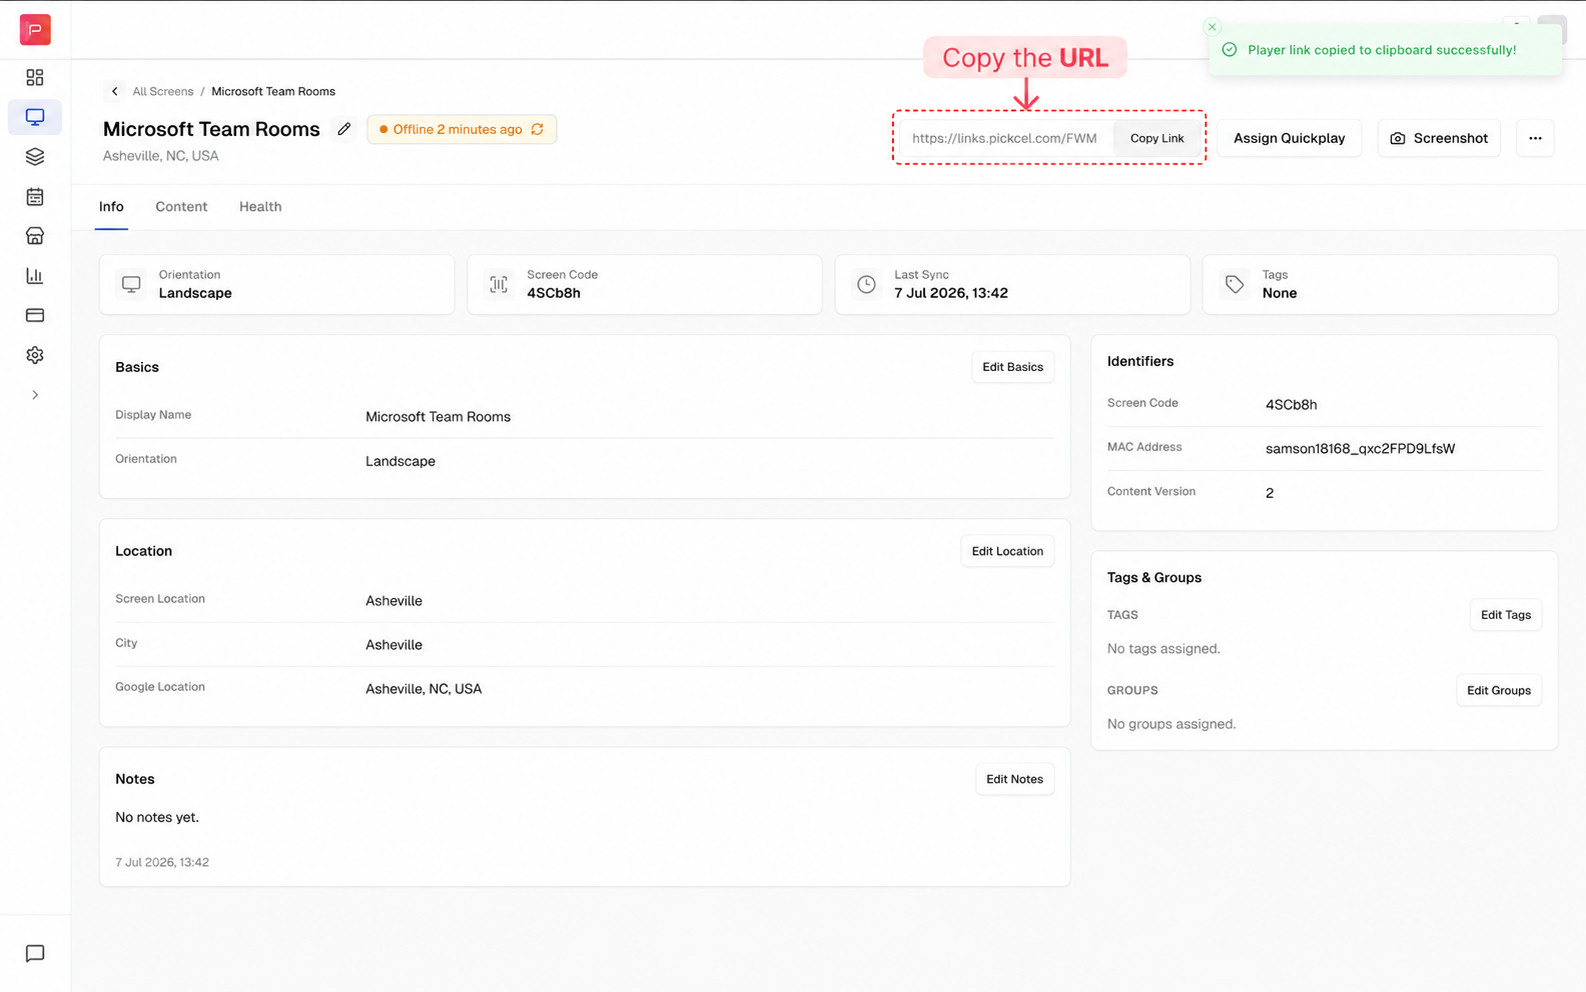The height and width of the screenshot is (992, 1586).
Task: Switch to the Info tab
Action: (x=111, y=207)
